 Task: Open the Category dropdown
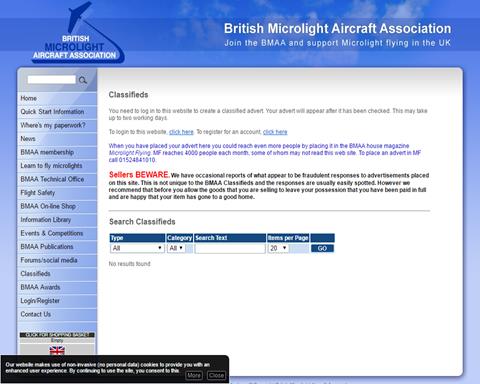click(x=176, y=248)
